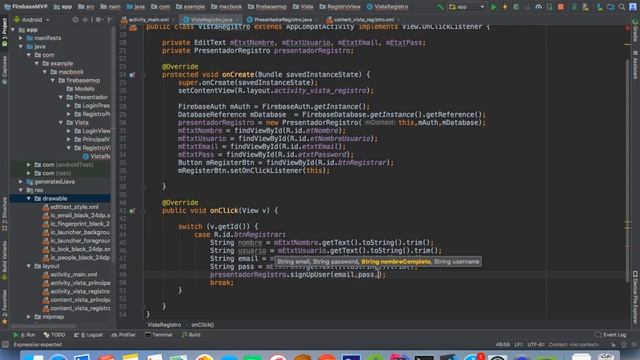640x360 pixels.
Task: Click the UTF-8 encoding status bar entry
Action: pos(536,345)
